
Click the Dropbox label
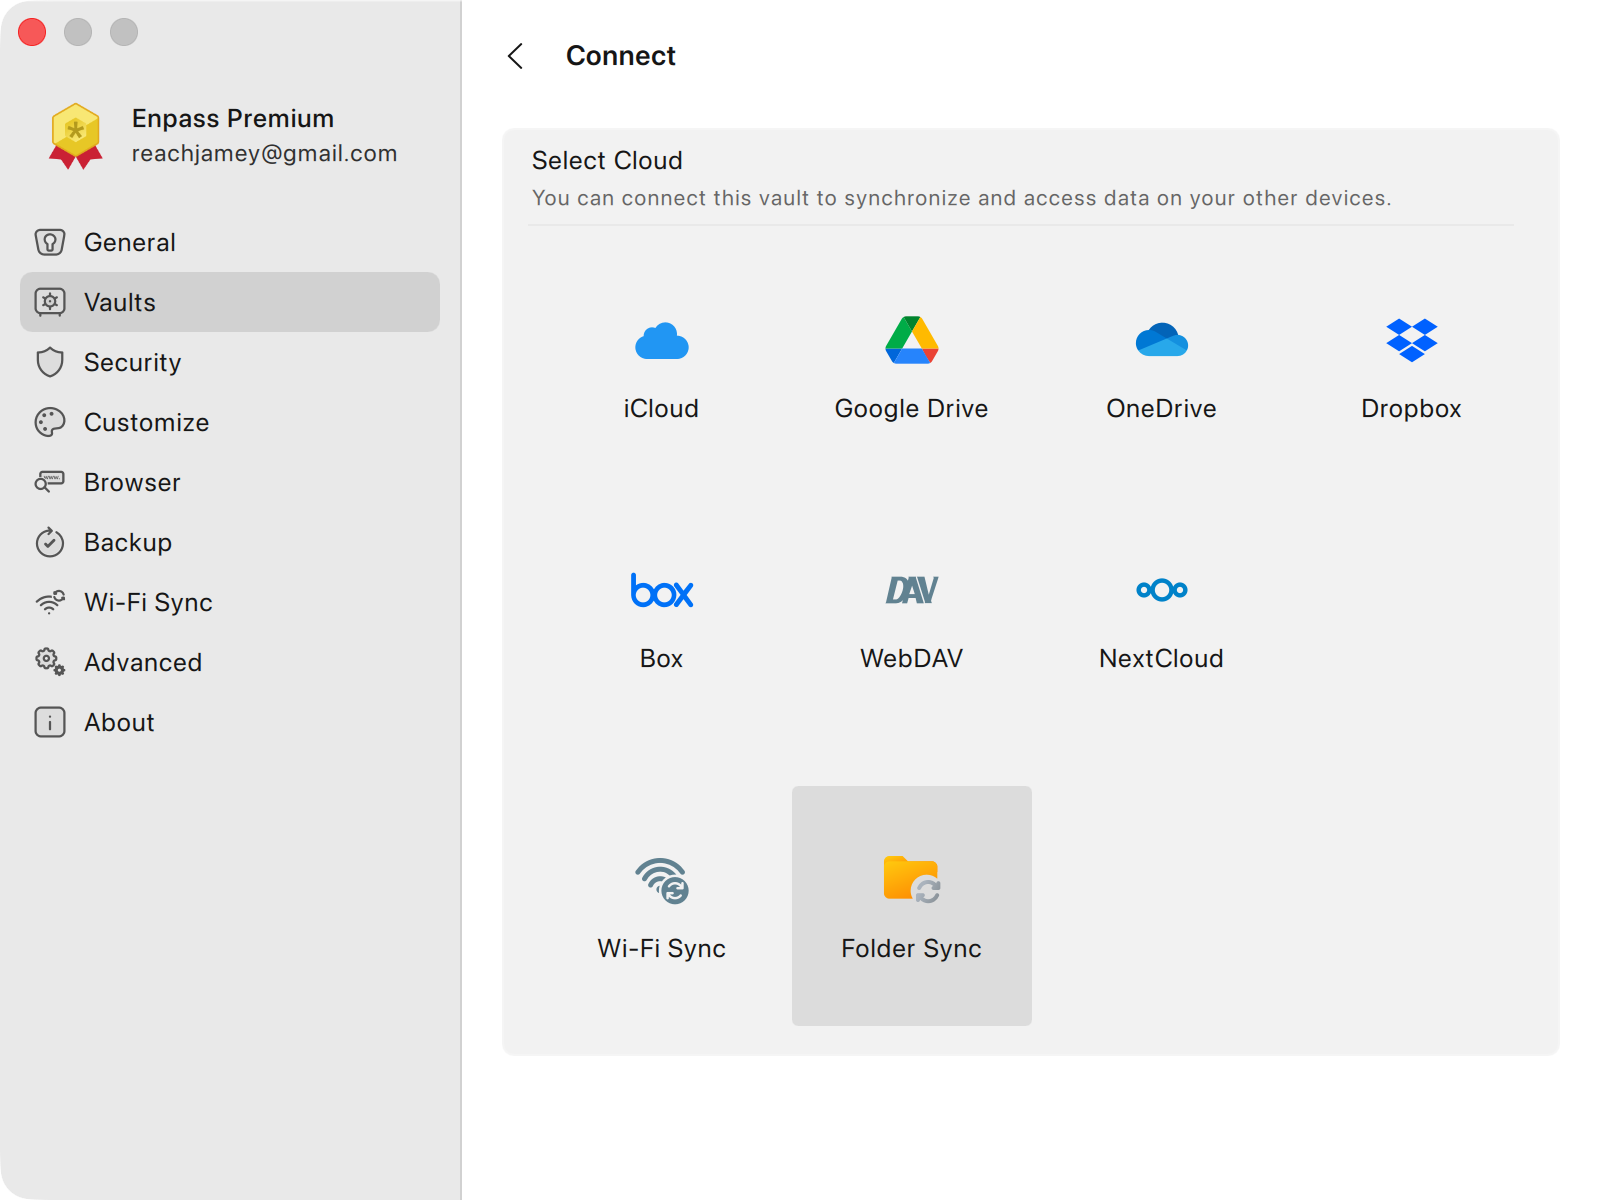[x=1411, y=408]
